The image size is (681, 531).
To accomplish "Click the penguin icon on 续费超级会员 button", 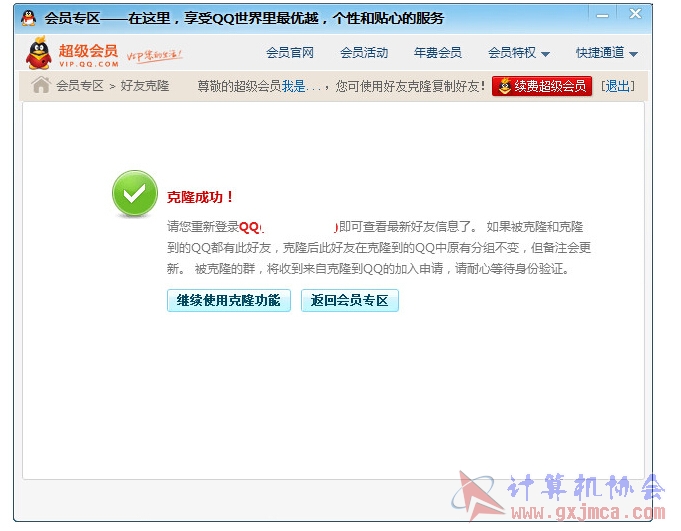I will pyautogui.click(x=504, y=86).
